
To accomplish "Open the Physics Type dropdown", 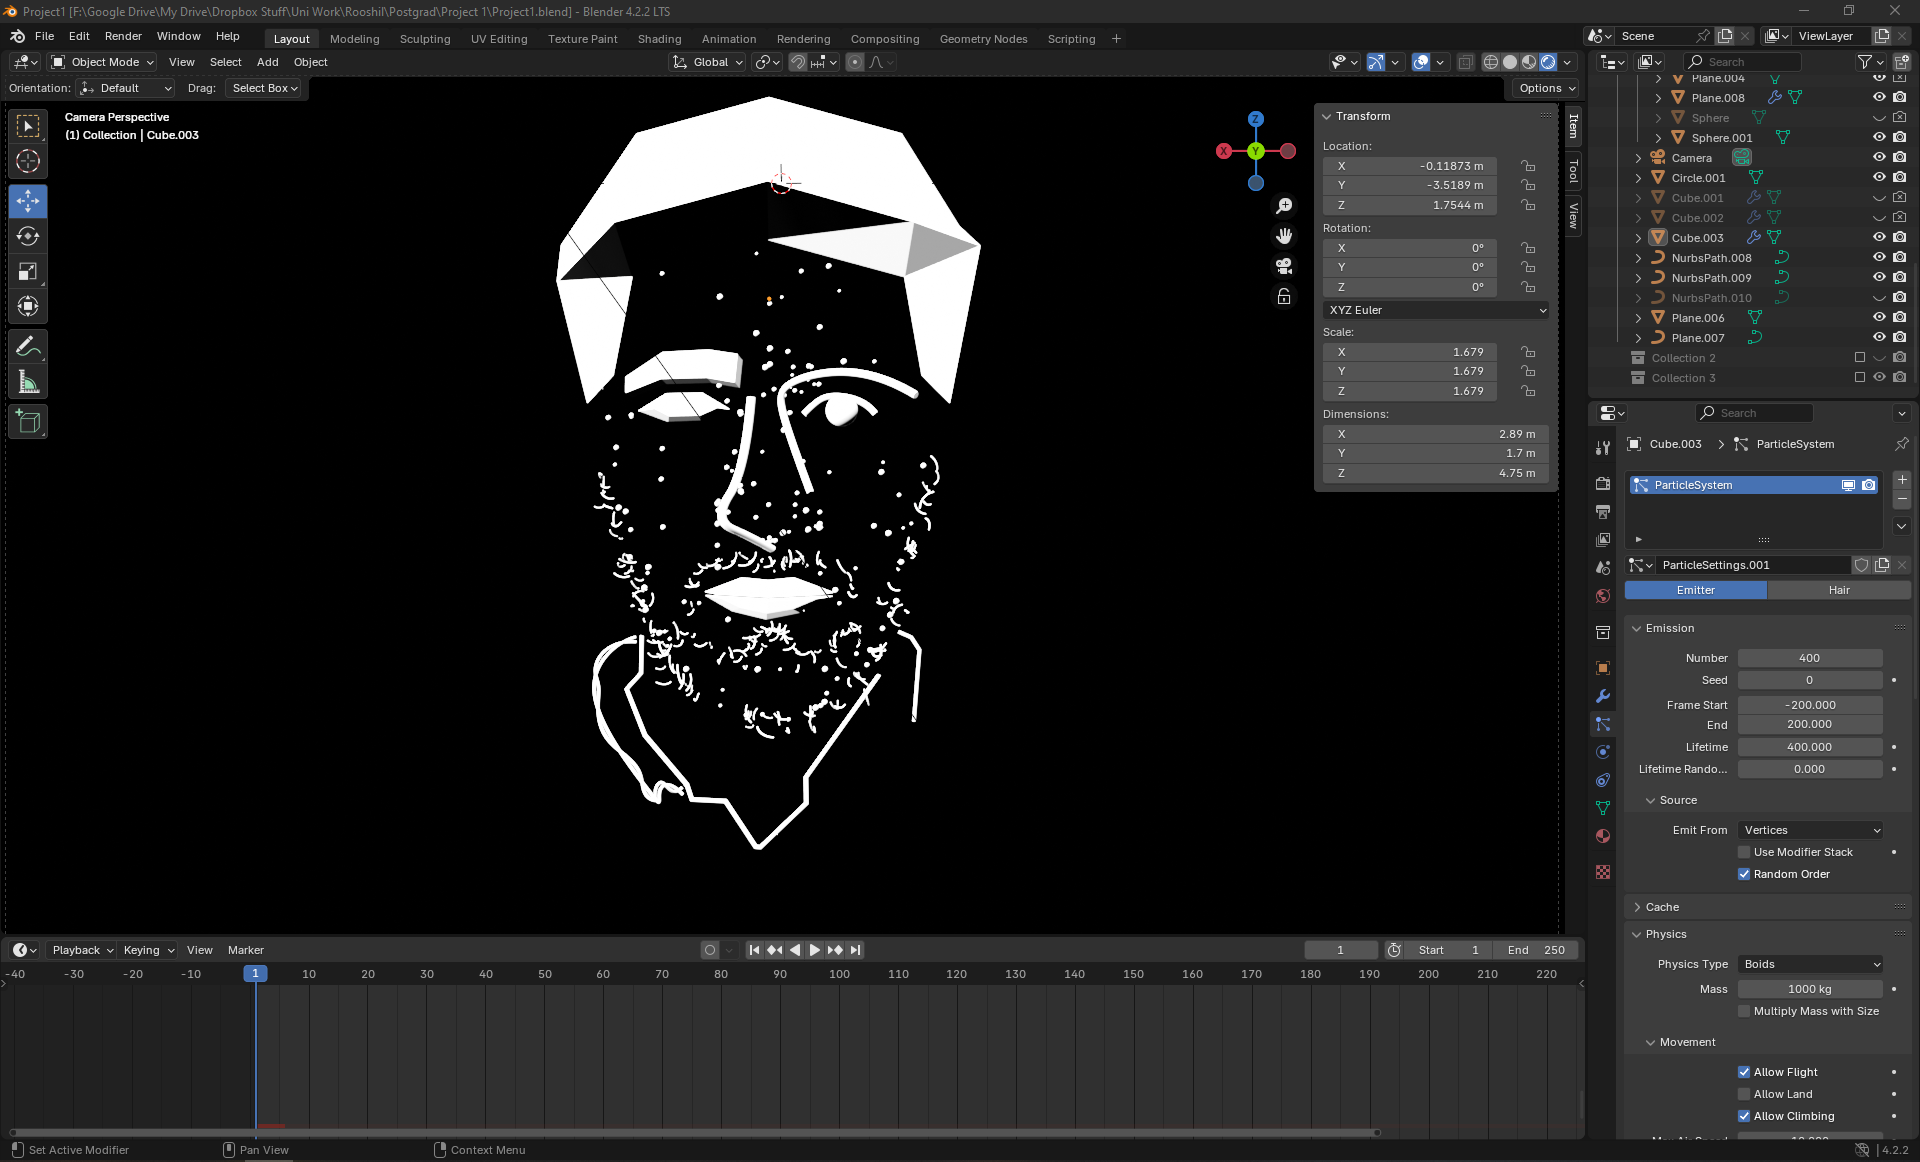I will [1812, 964].
